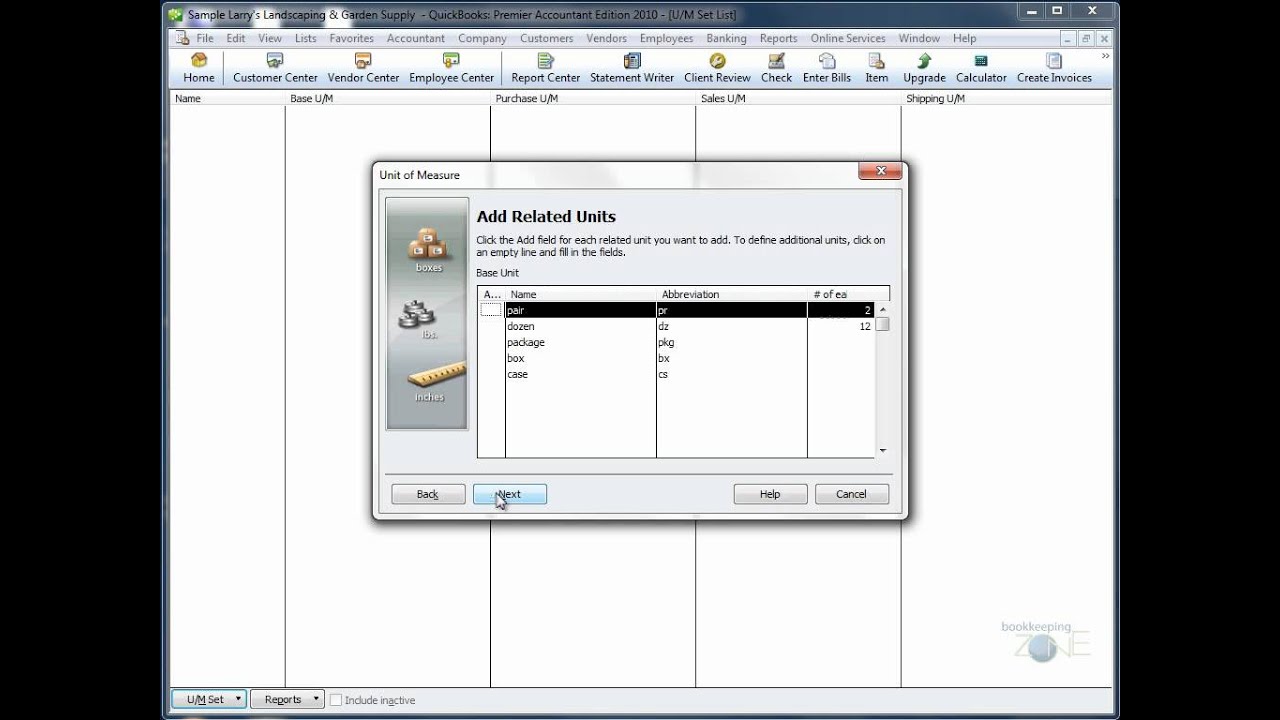
Task: Open the Item list icon
Action: tap(877, 69)
